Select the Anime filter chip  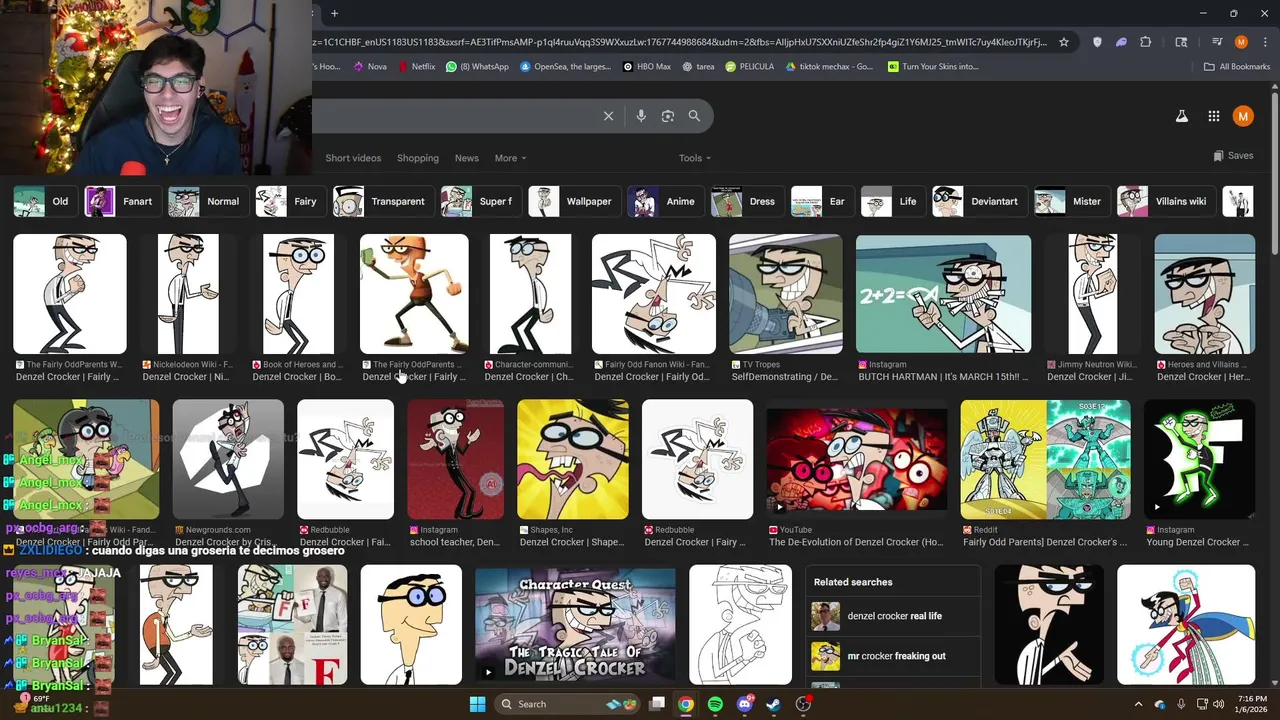(x=664, y=201)
